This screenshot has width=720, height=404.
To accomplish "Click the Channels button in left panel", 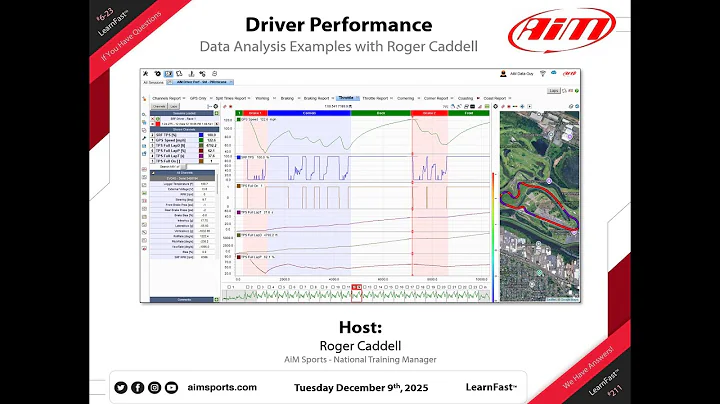I will [x=159, y=106].
